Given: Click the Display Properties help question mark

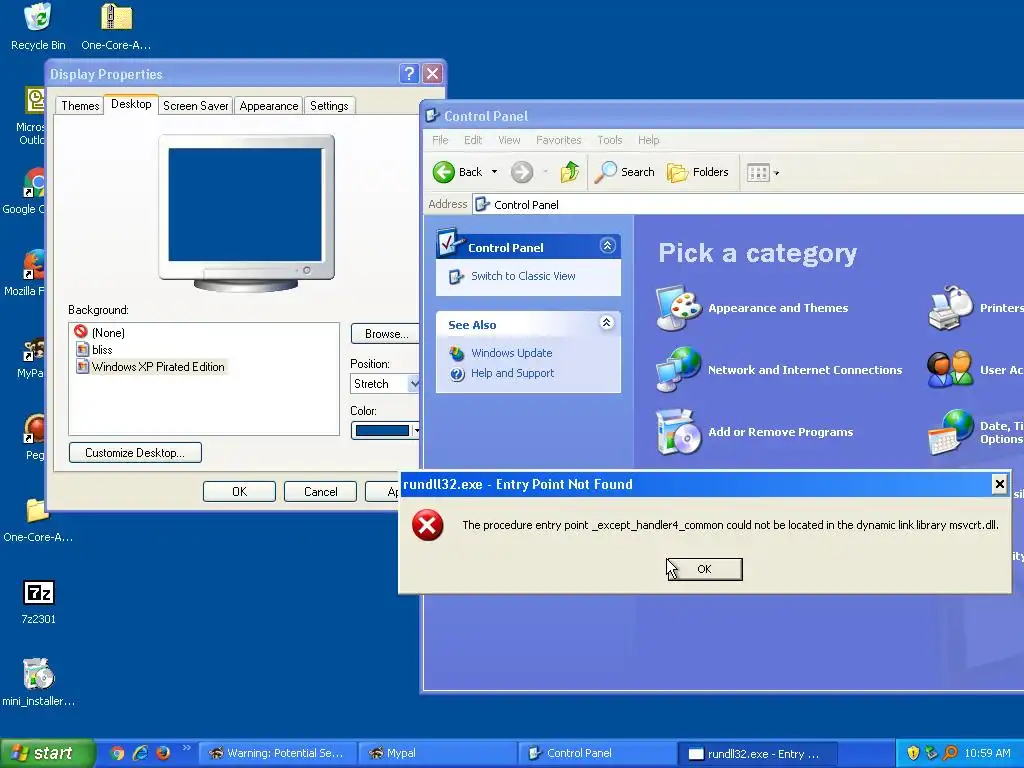Looking at the screenshot, I should [x=409, y=73].
